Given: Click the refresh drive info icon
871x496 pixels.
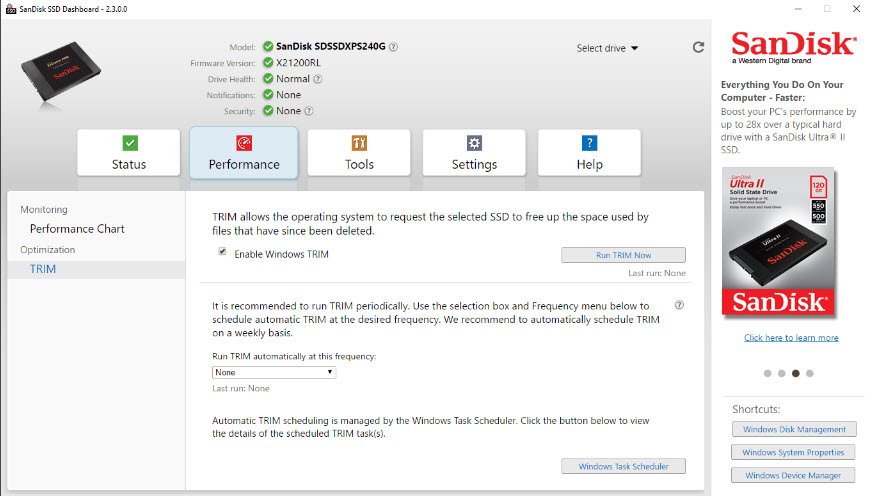Looking at the screenshot, I should click(x=698, y=47).
